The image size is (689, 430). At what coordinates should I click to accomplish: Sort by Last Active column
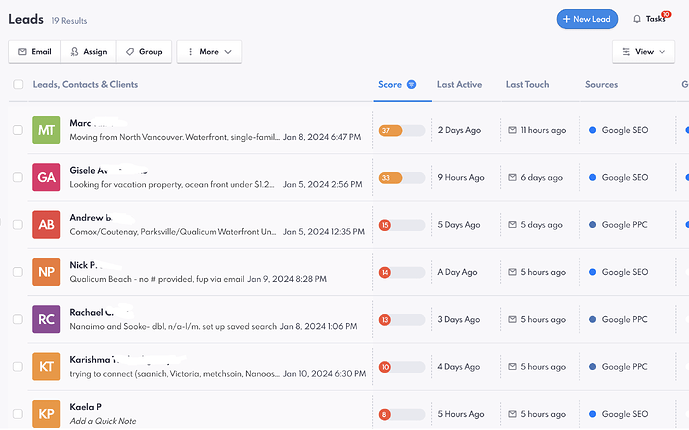(459, 84)
